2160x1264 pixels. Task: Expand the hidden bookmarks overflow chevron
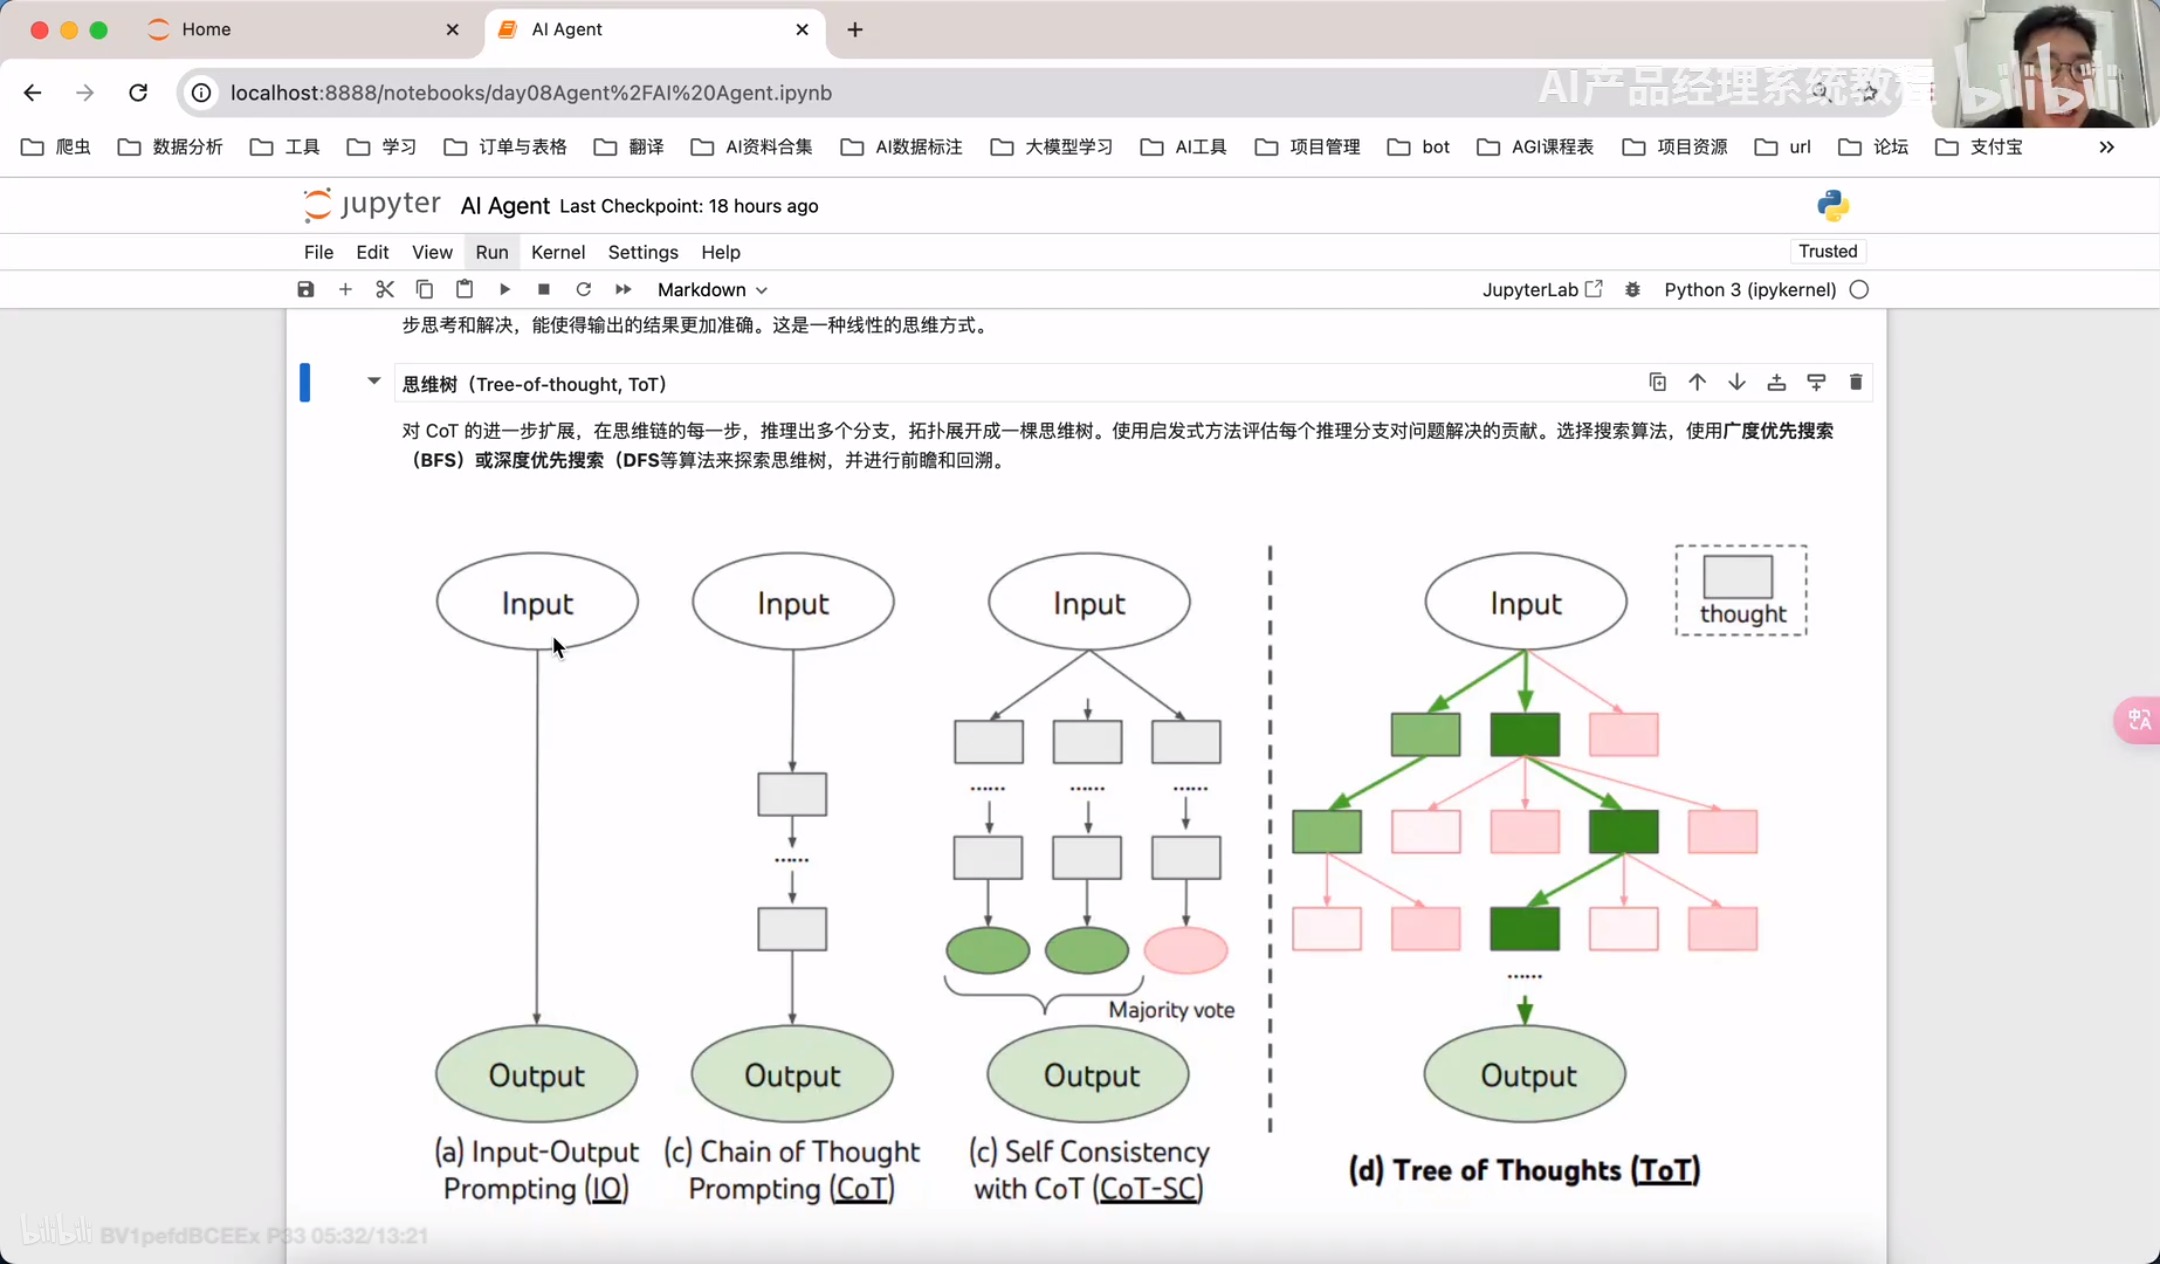pyautogui.click(x=2106, y=147)
